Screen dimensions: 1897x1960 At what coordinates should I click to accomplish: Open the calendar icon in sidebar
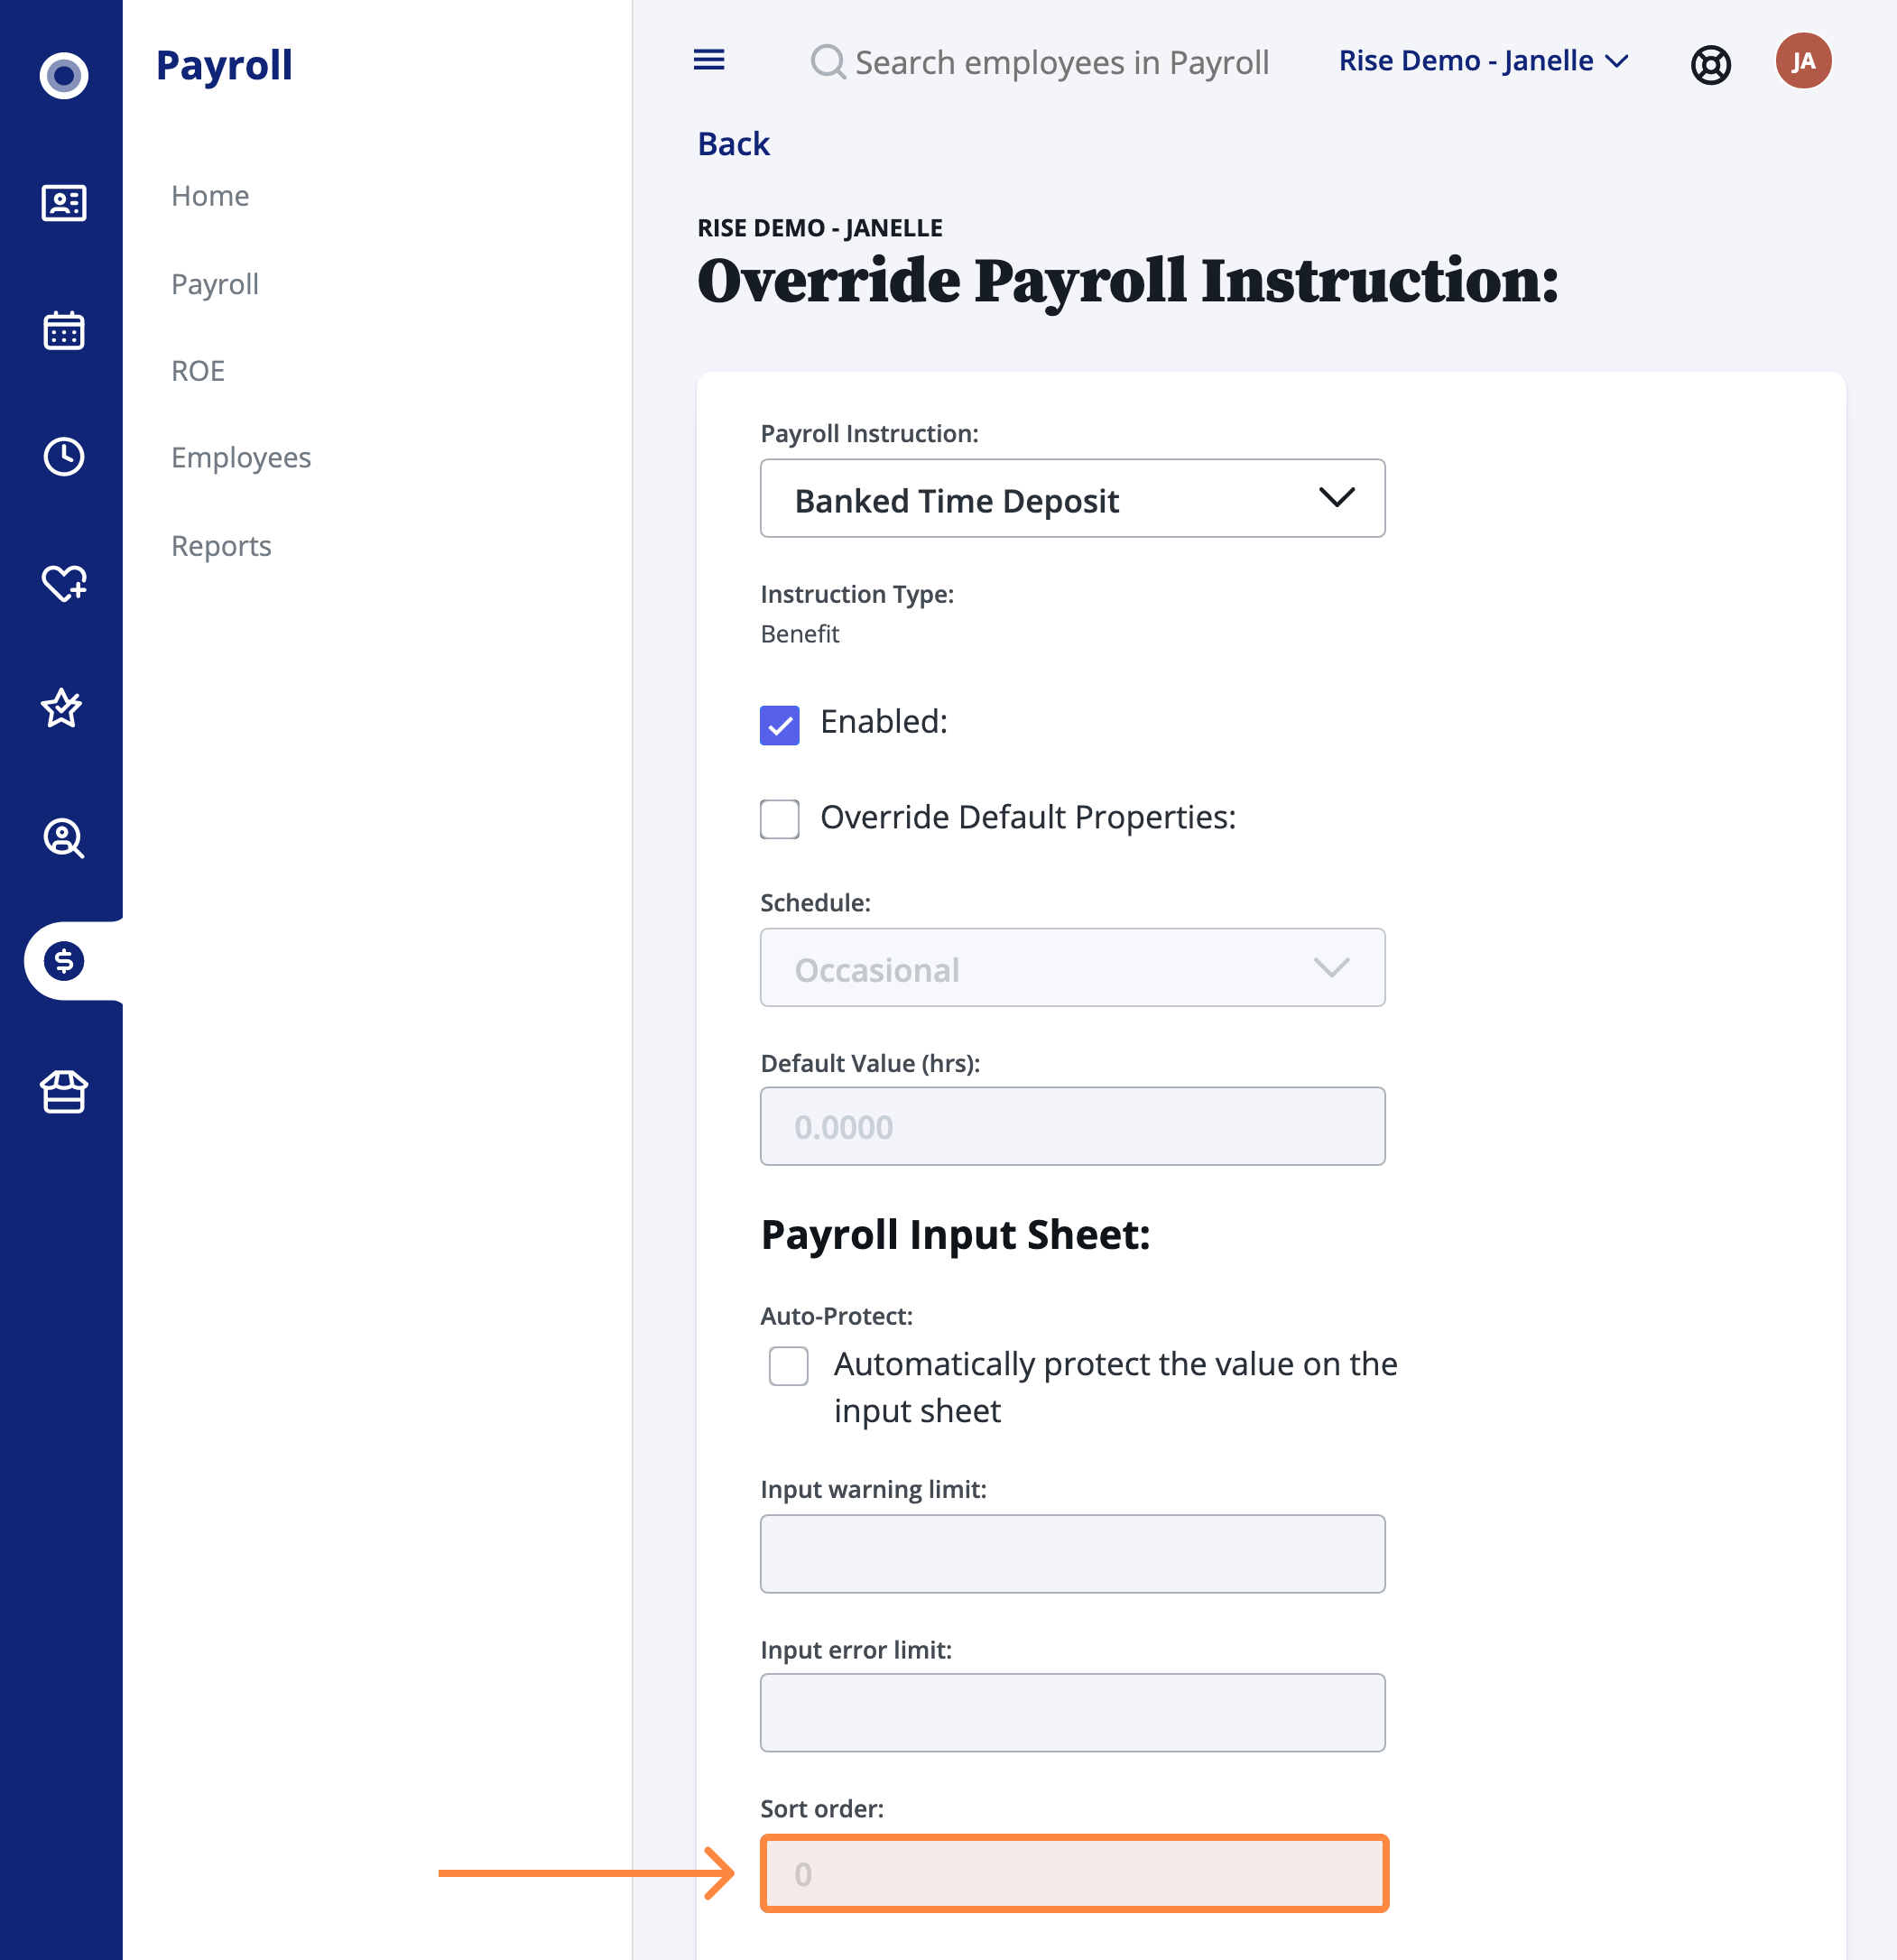tap(63, 330)
